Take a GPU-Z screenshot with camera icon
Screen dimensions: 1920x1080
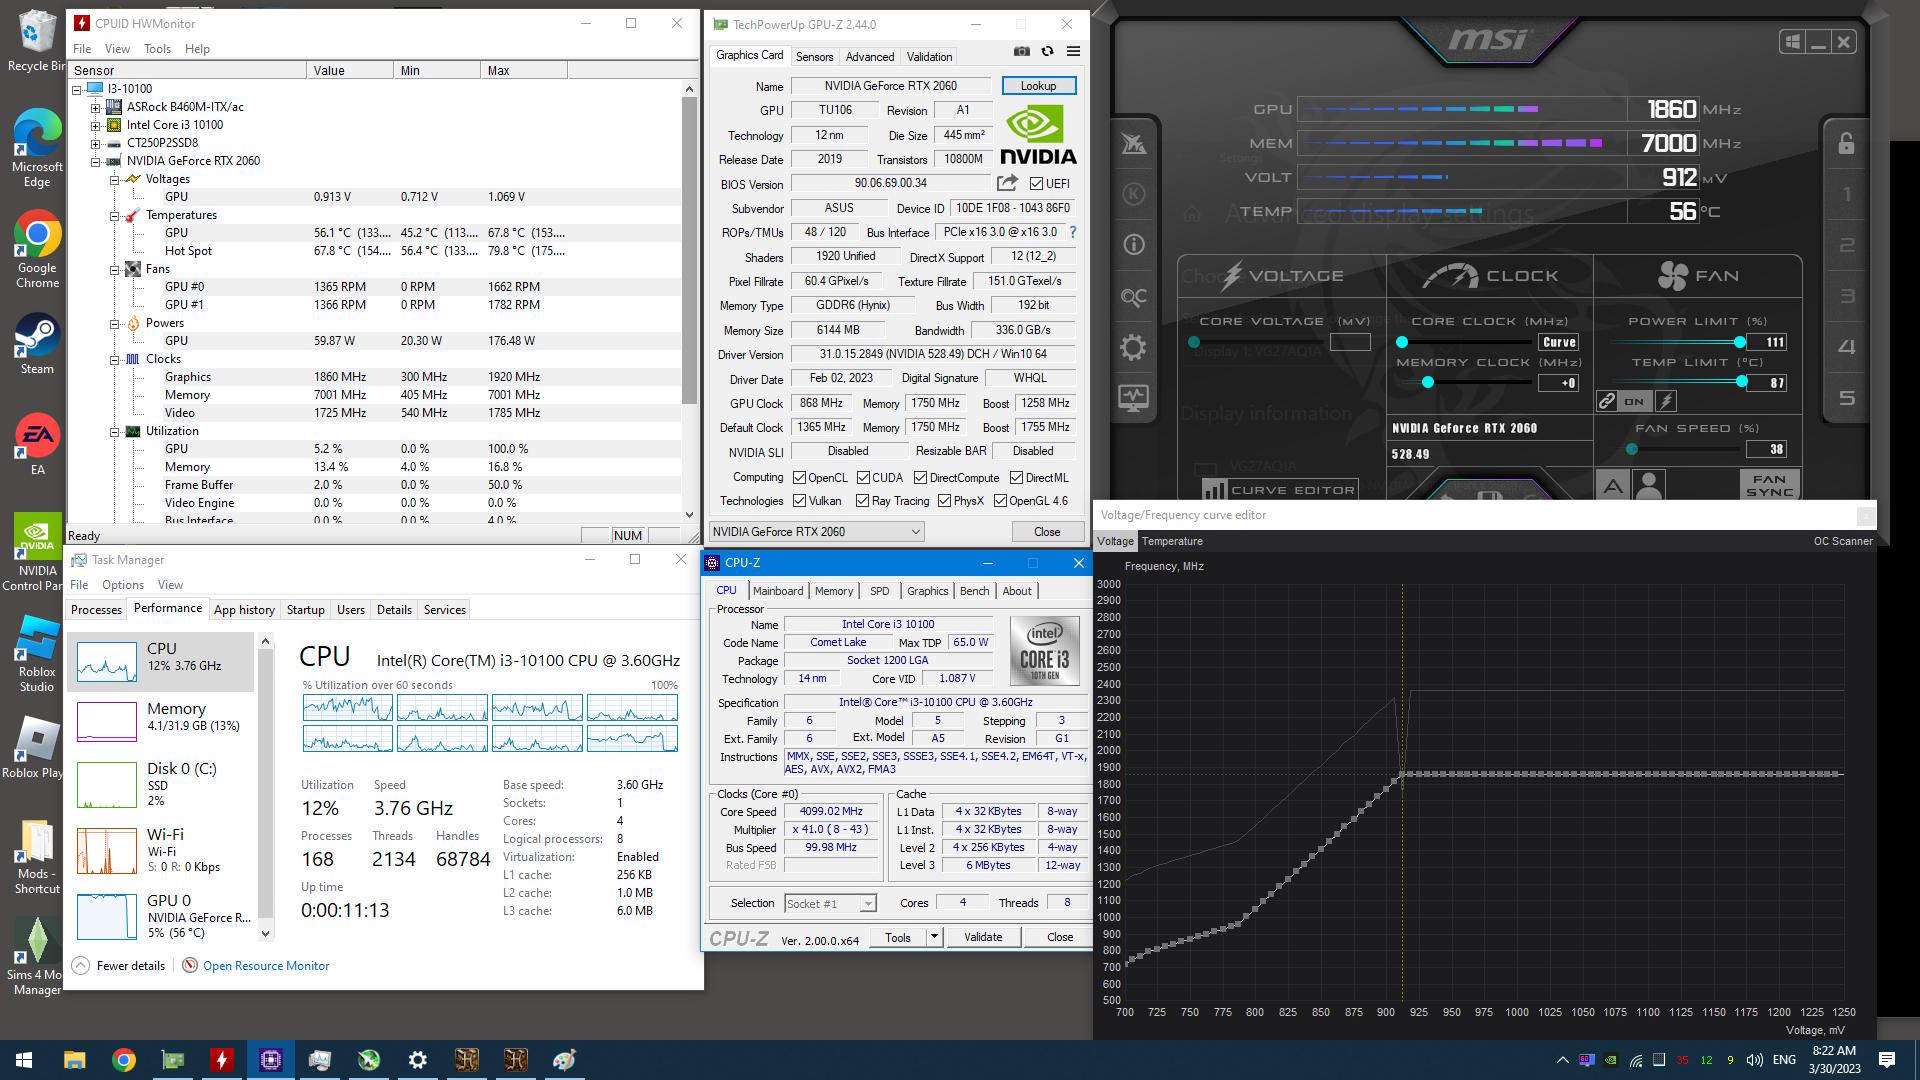point(1021,51)
